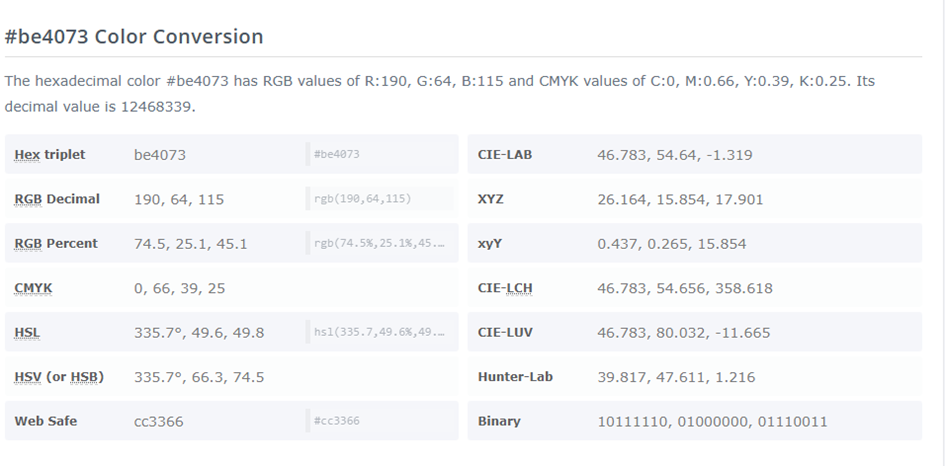Click the XYZ value 26.164, 15.854, 17.901

(x=680, y=199)
